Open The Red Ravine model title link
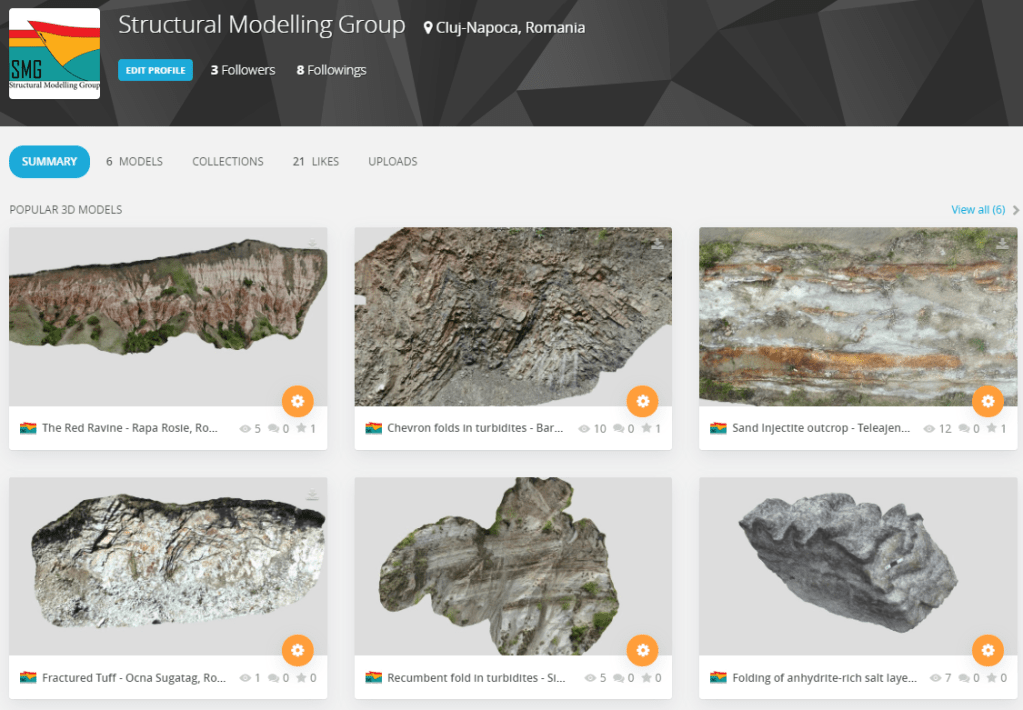This screenshot has width=1023, height=710. (129, 429)
